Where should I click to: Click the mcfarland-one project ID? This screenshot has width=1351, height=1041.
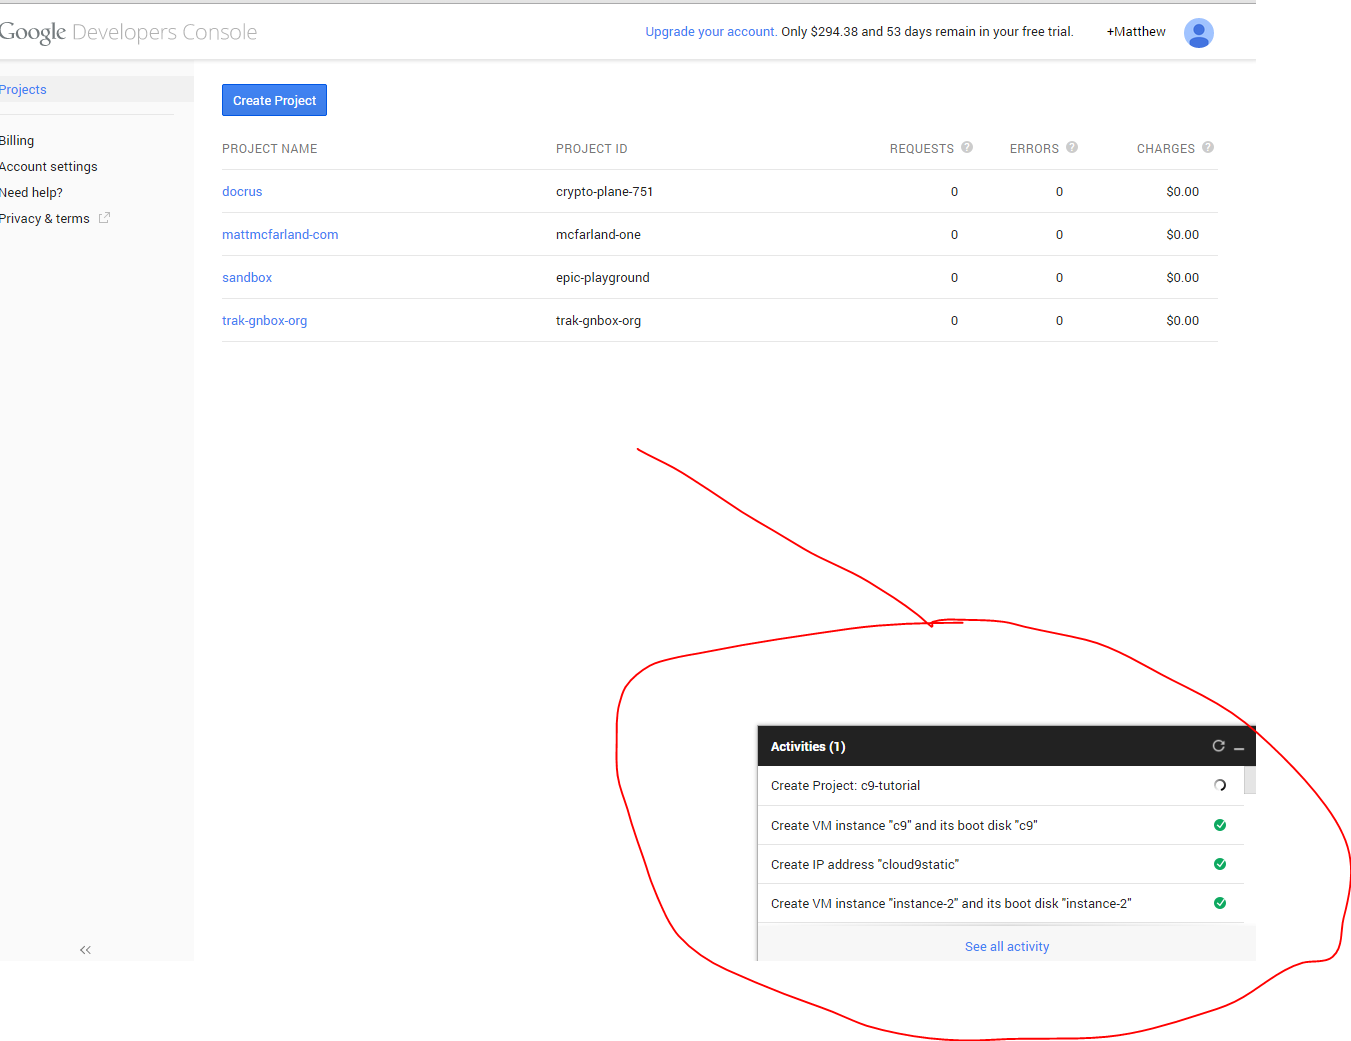click(598, 234)
